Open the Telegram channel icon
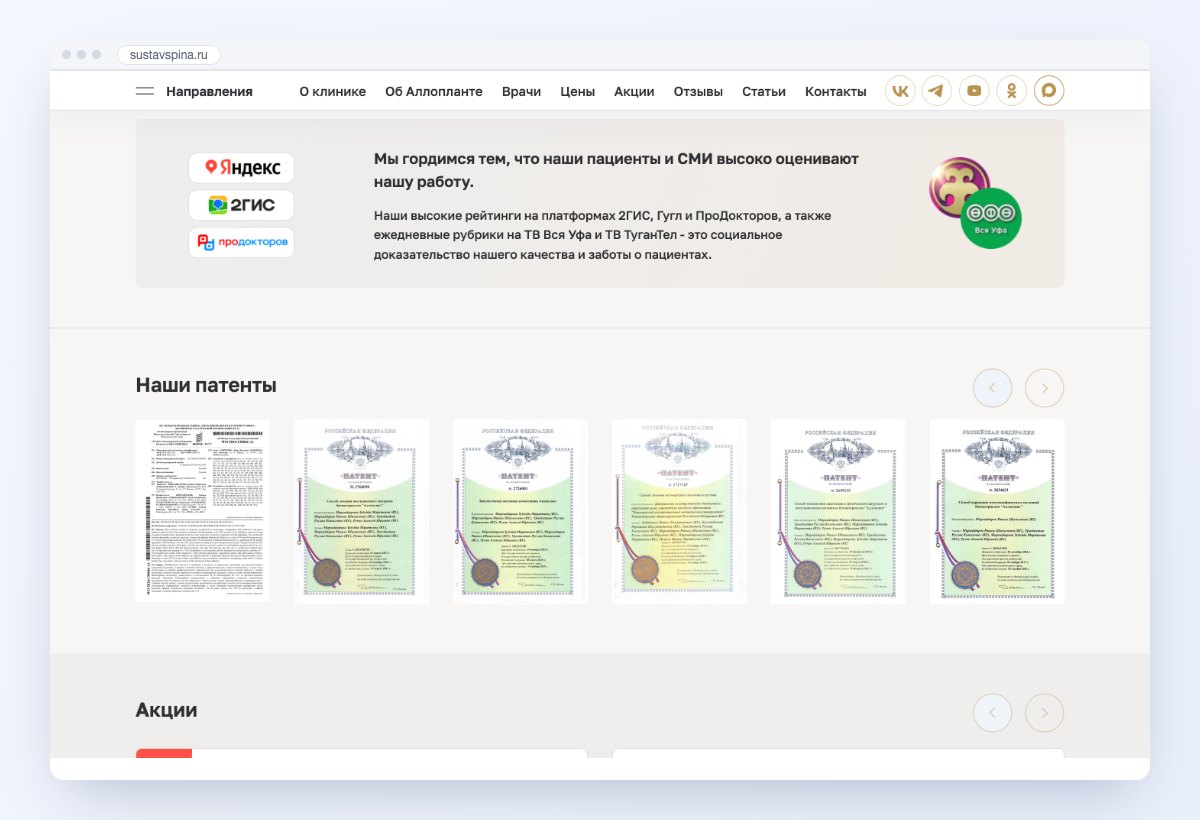This screenshot has height=820, width=1200. pos(937,91)
